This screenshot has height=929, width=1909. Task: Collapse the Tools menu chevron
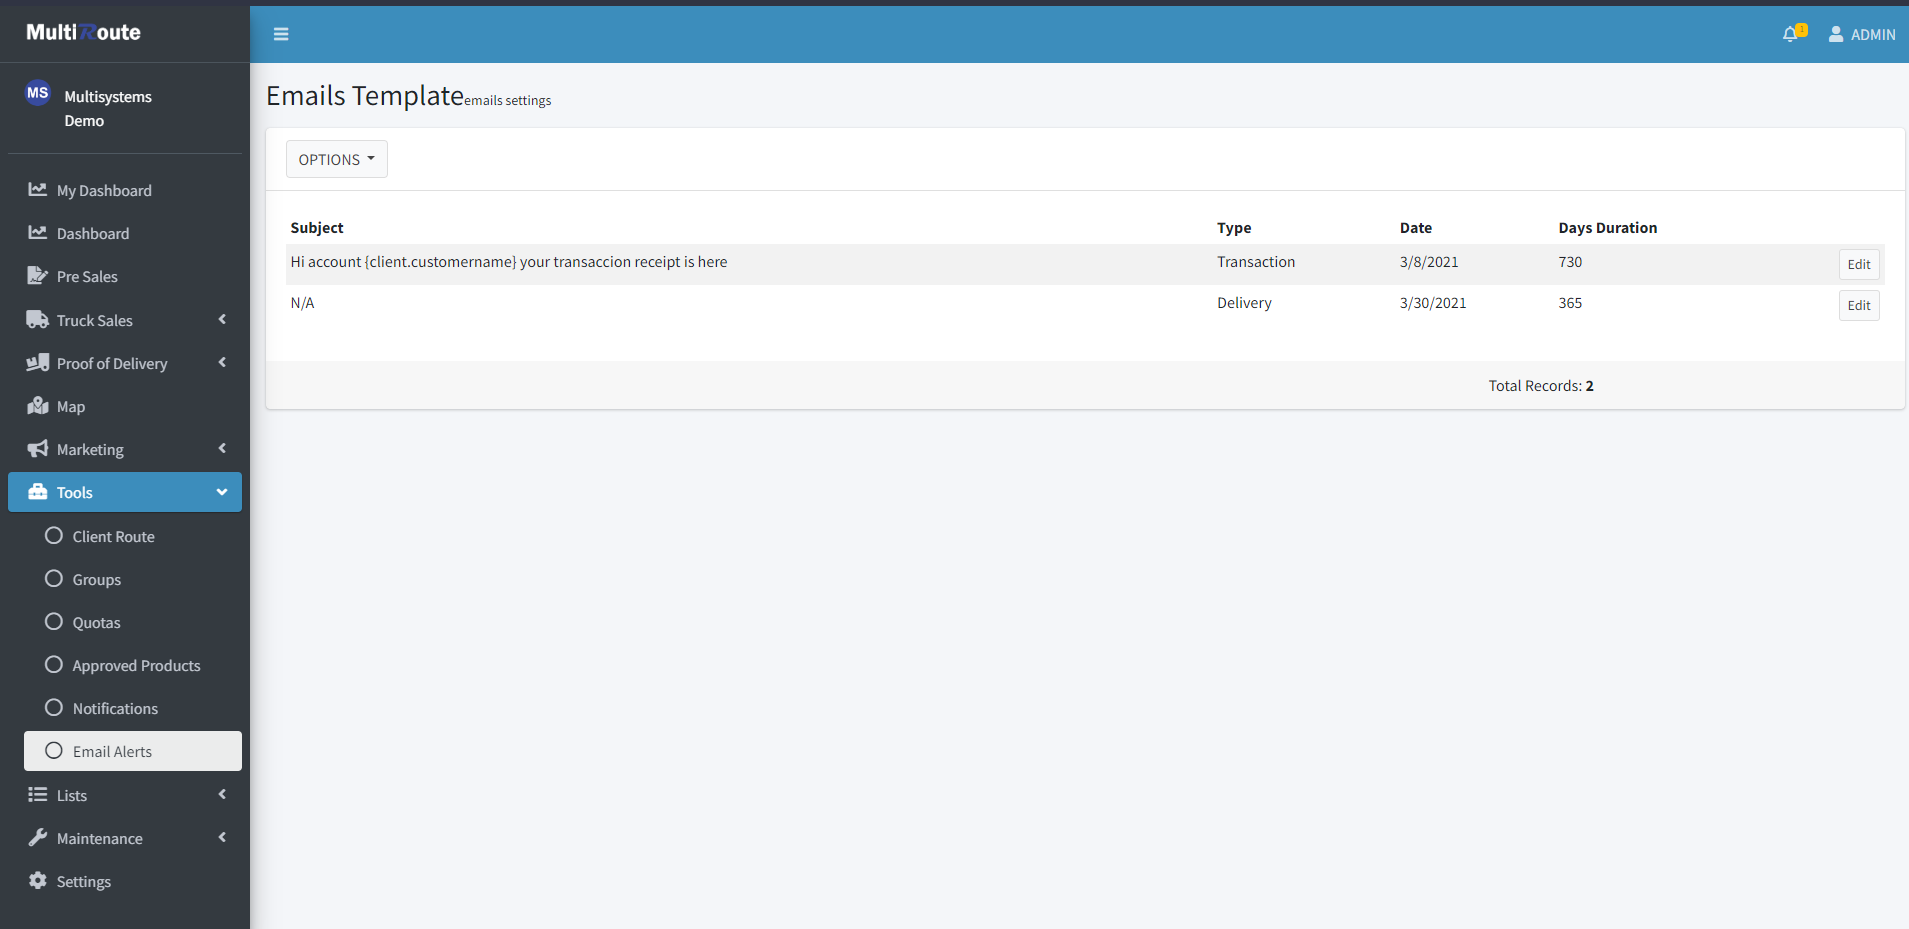pyautogui.click(x=222, y=492)
